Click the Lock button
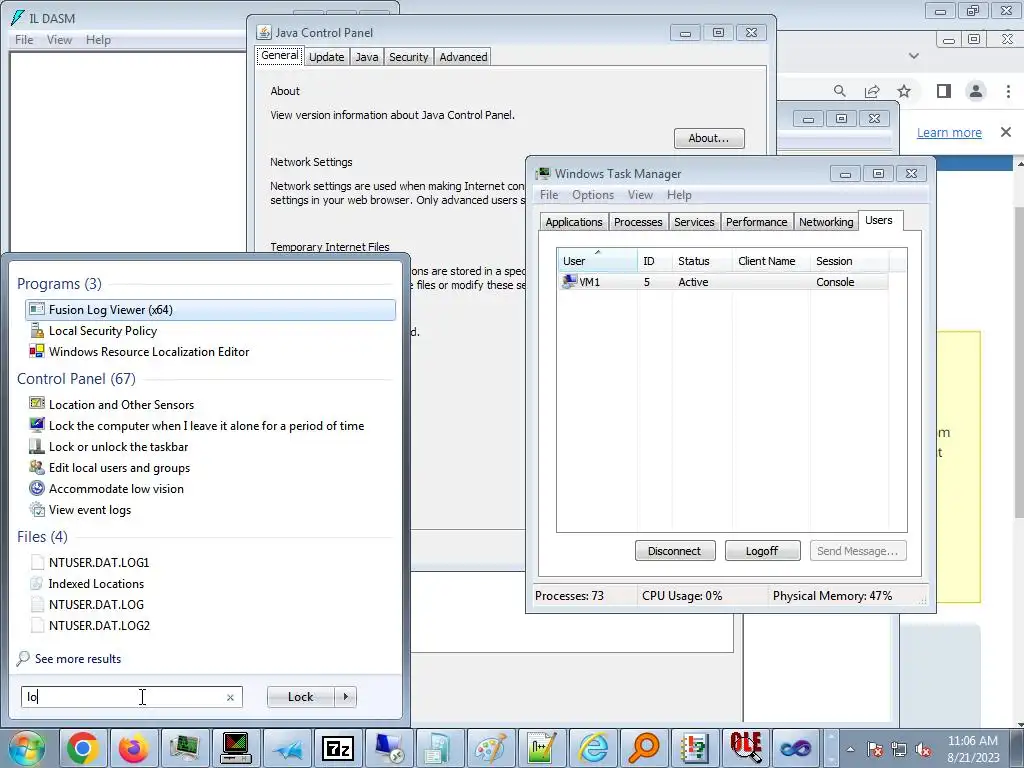1024x768 pixels. coord(300,697)
